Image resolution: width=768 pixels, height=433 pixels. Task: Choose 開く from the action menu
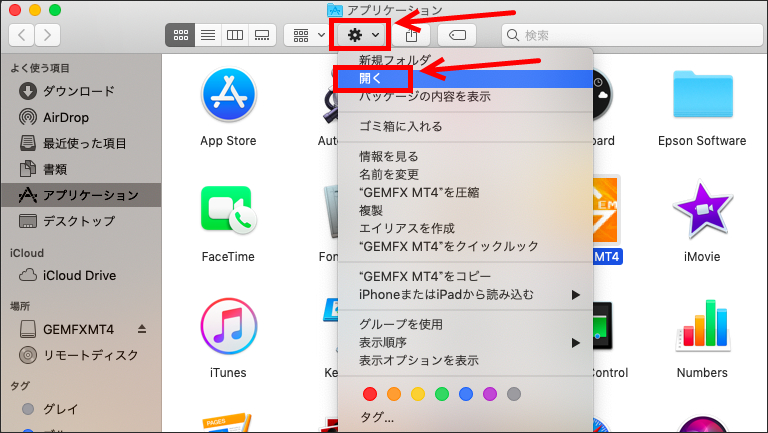pyautogui.click(x=371, y=78)
